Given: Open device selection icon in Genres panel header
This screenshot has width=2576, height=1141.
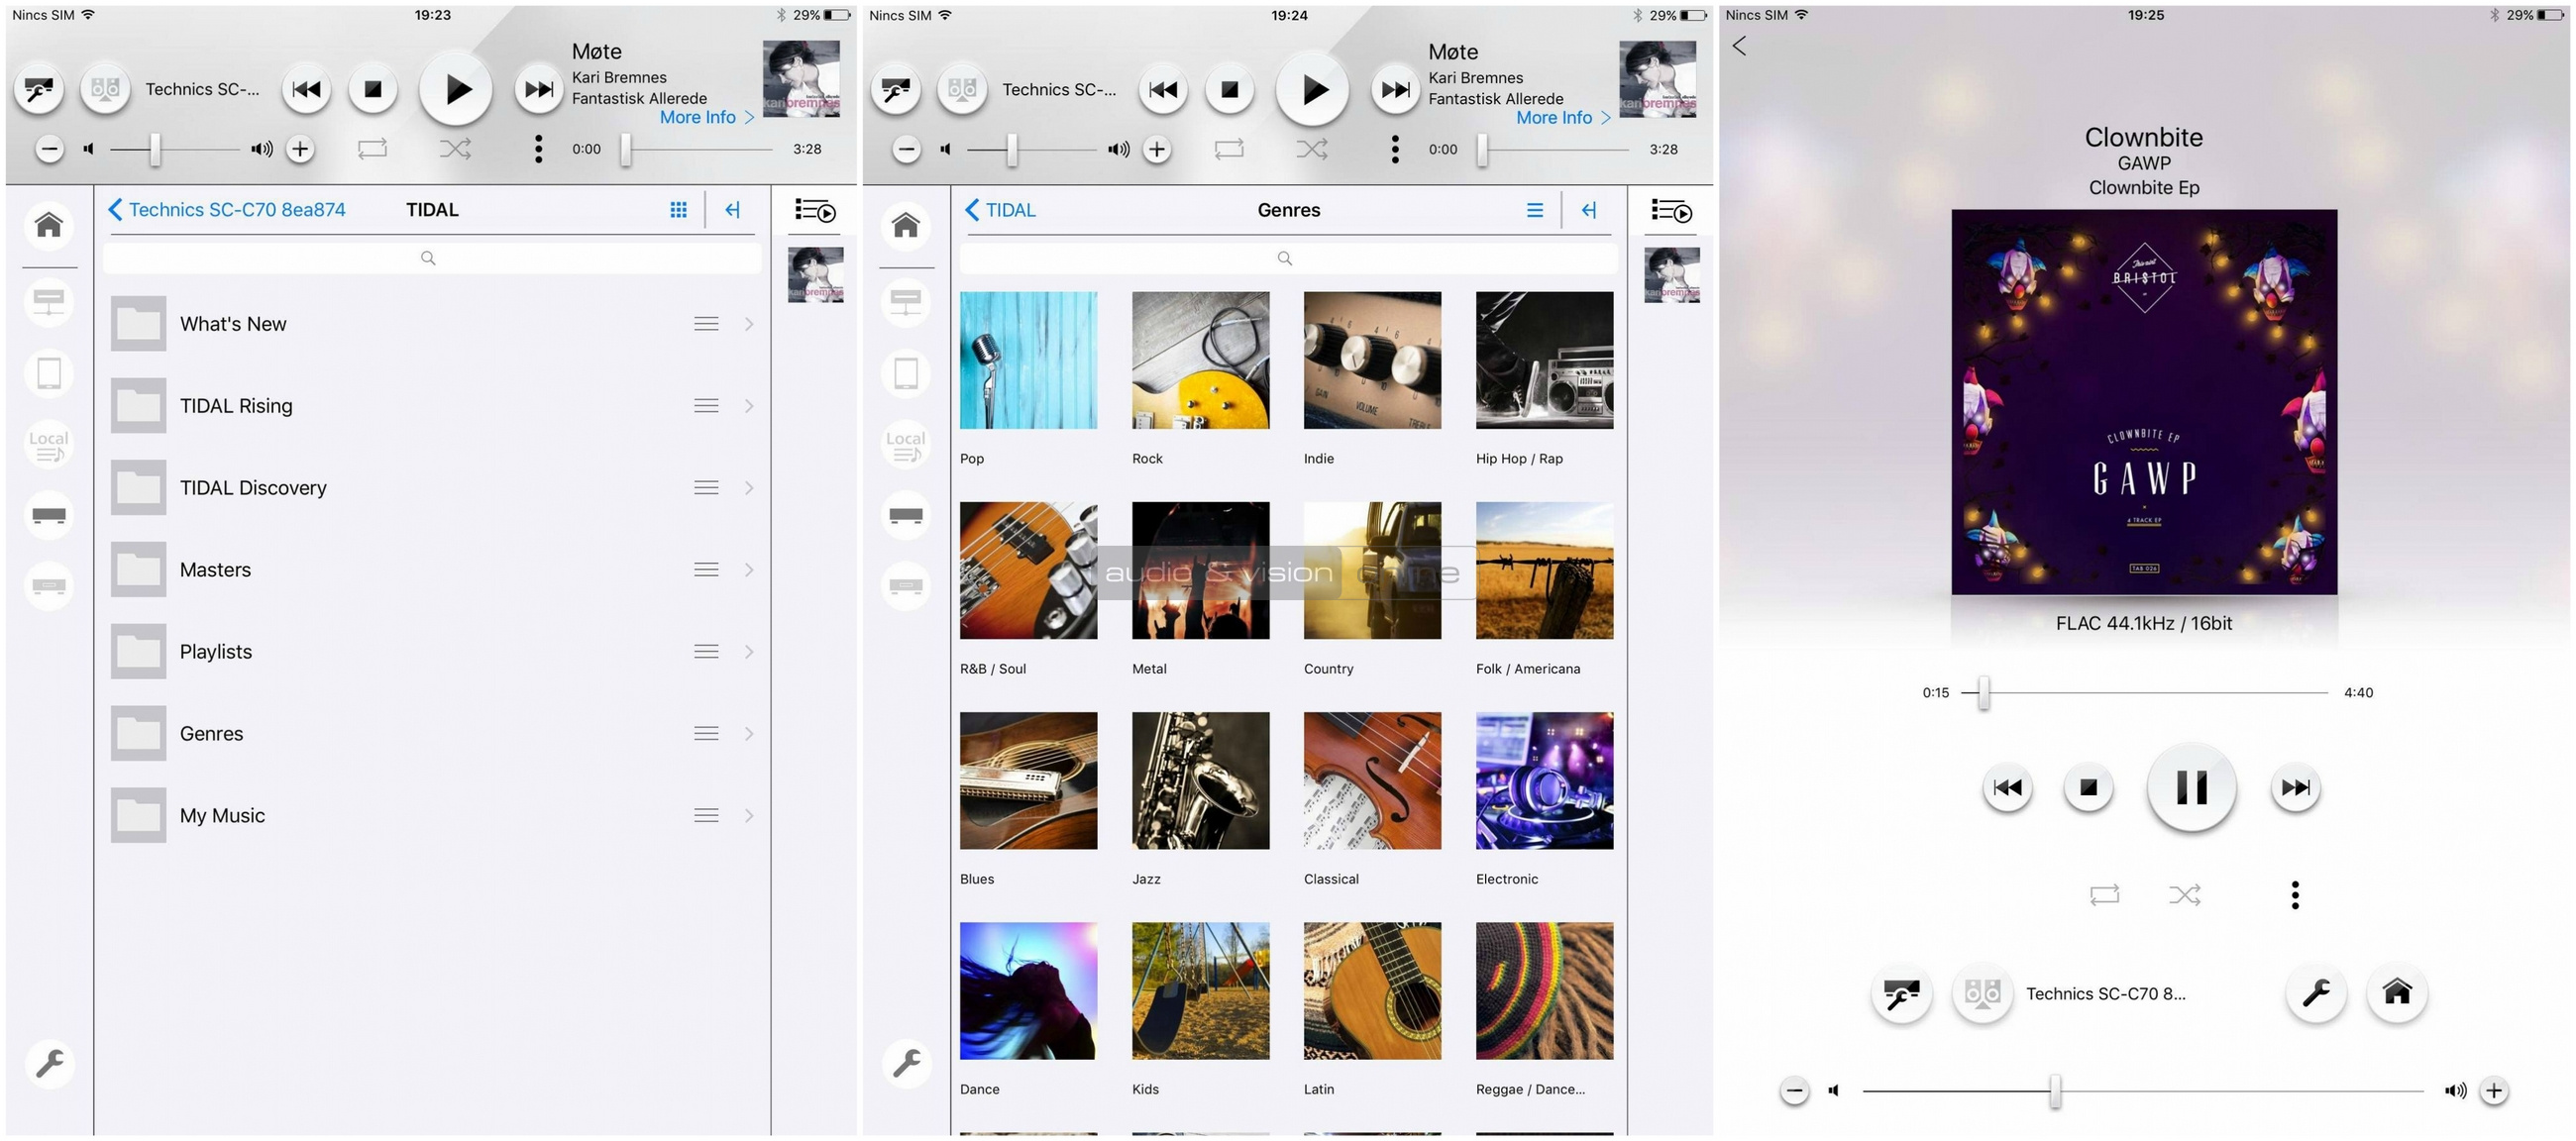Looking at the screenshot, I should pyautogui.click(x=962, y=90).
